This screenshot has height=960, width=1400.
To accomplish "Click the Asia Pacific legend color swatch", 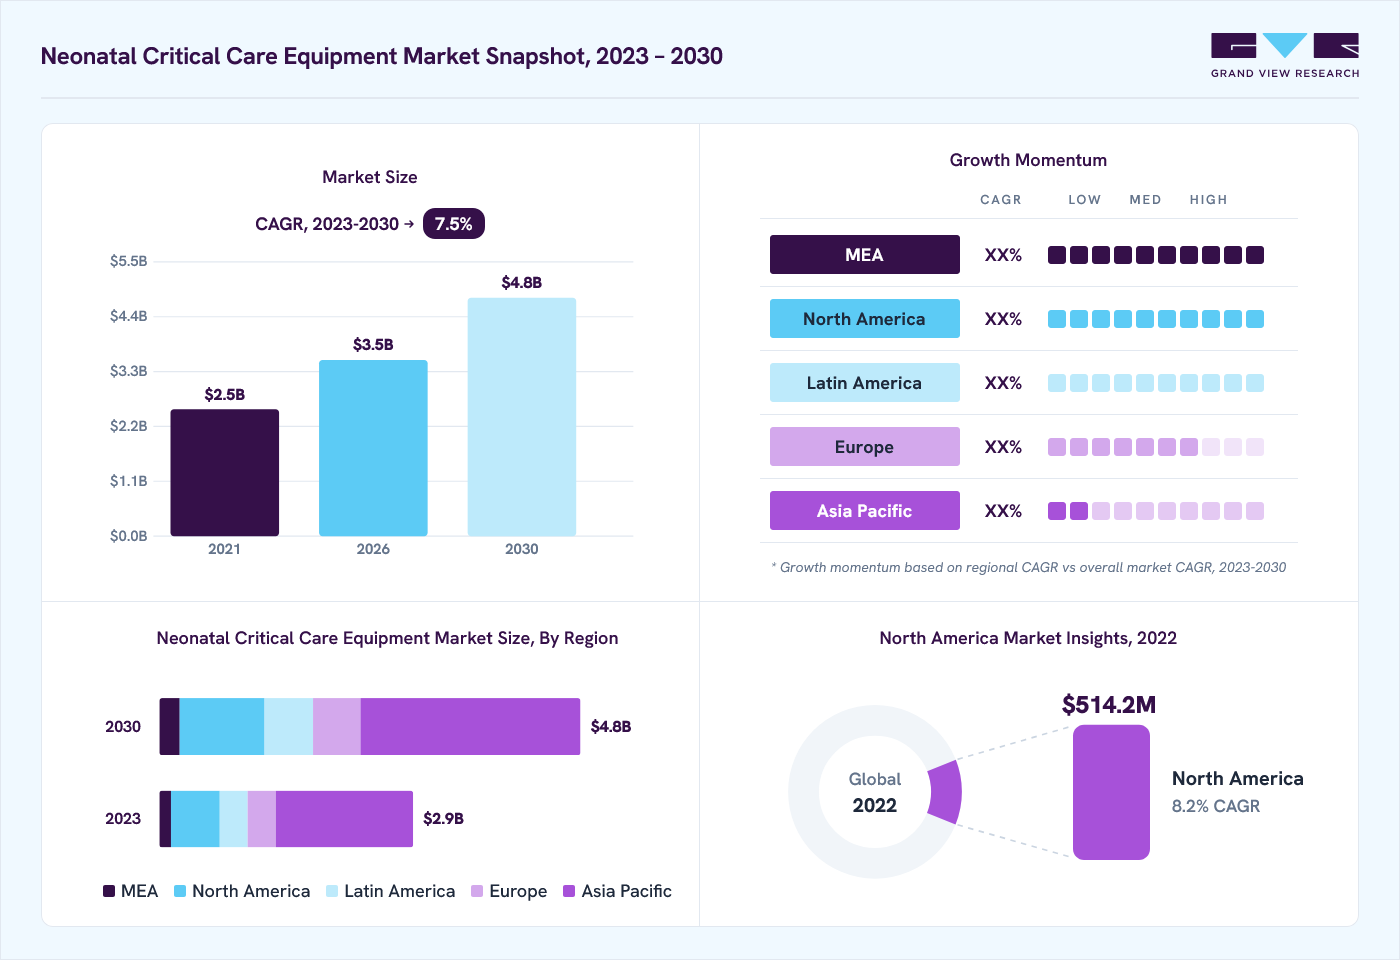I will click(569, 891).
